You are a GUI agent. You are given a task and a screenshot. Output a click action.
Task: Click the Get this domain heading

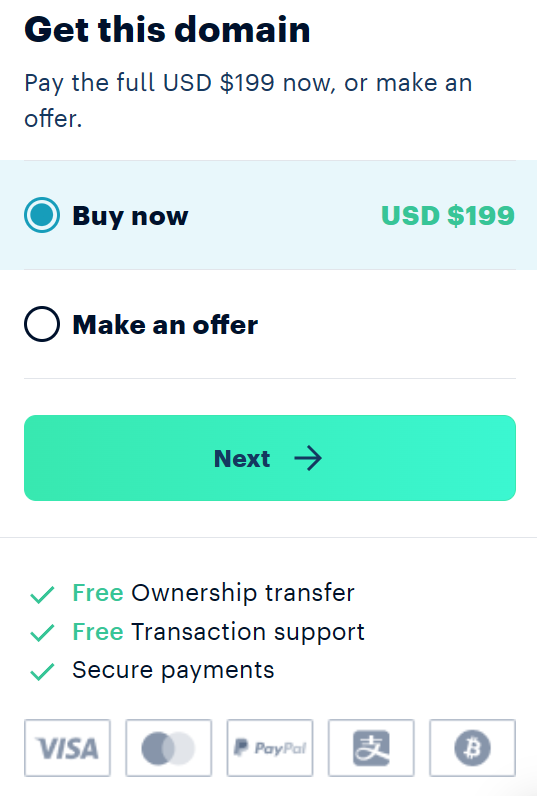click(167, 29)
